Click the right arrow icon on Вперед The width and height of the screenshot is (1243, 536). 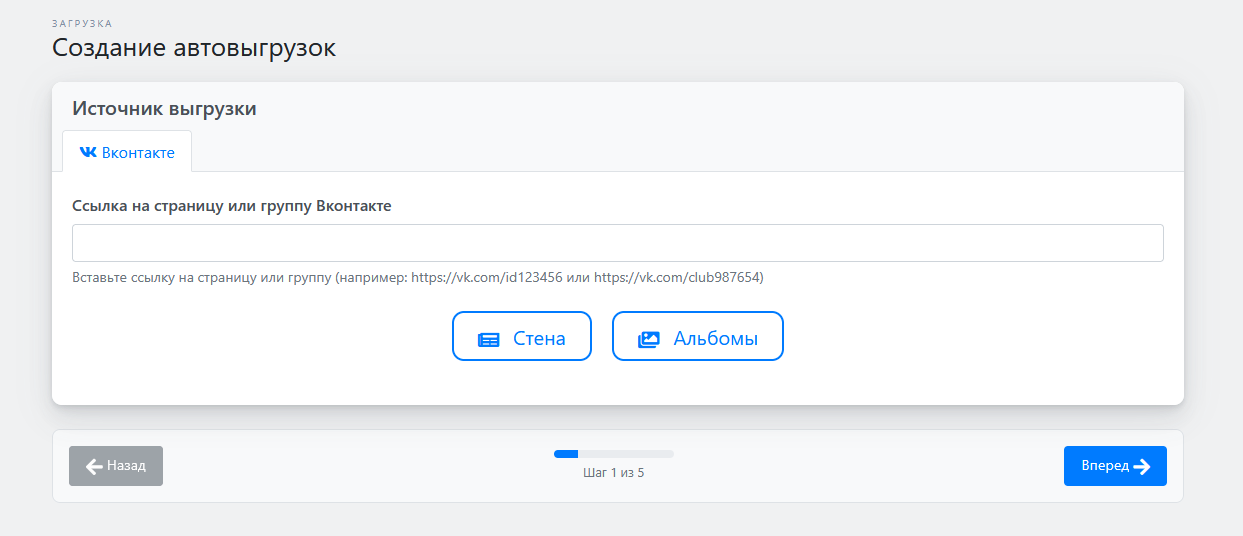pyautogui.click(x=1142, y=466)
